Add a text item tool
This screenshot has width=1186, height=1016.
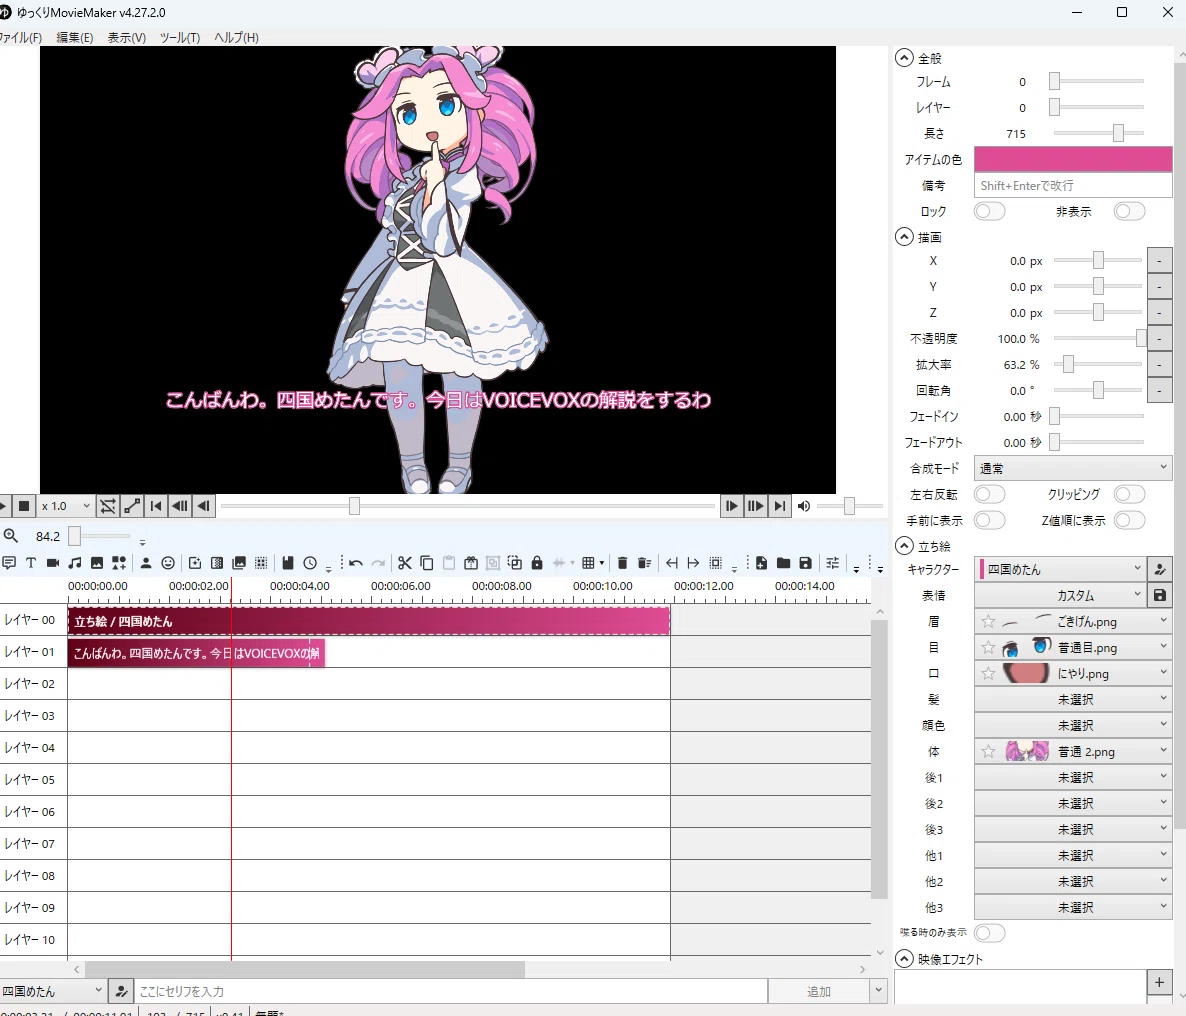pos(31,563)
